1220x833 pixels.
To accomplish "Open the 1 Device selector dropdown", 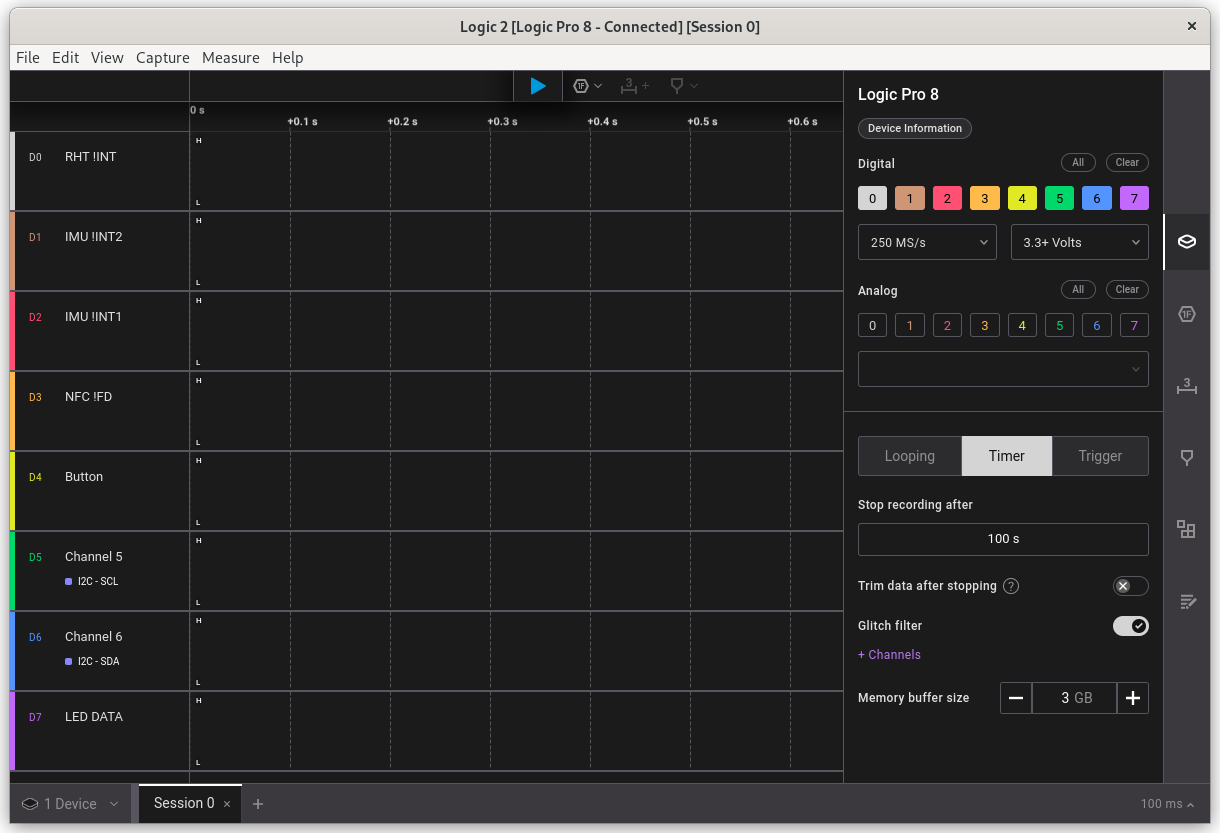I will (x=70, y=804).
